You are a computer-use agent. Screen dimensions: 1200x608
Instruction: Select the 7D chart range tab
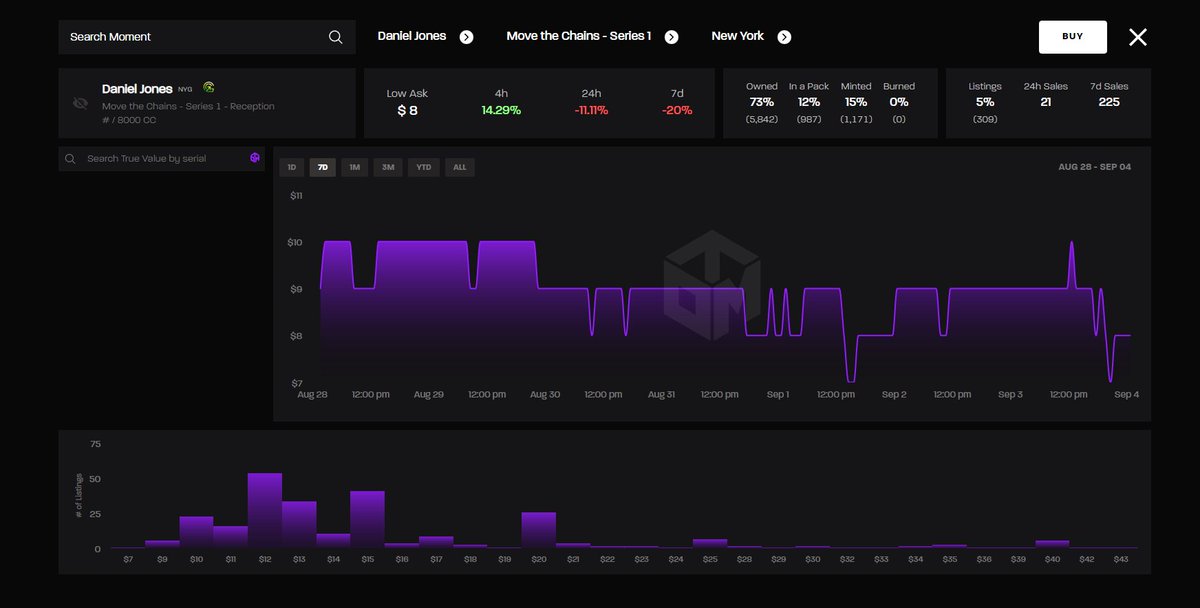[x=323, y=167]
